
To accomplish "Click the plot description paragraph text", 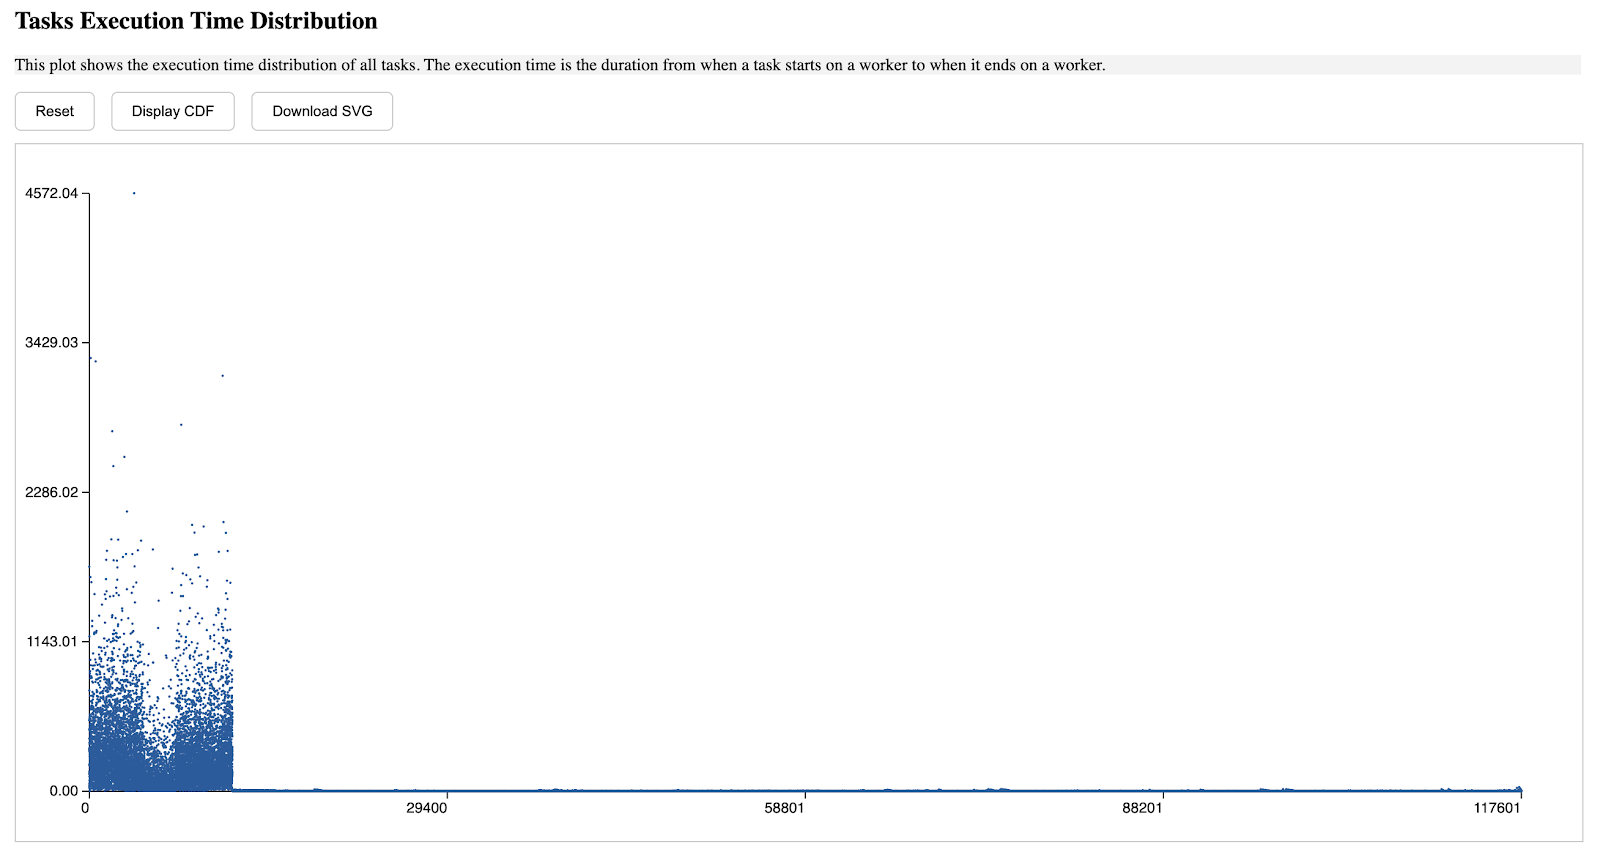I will [x=560, y=65].
